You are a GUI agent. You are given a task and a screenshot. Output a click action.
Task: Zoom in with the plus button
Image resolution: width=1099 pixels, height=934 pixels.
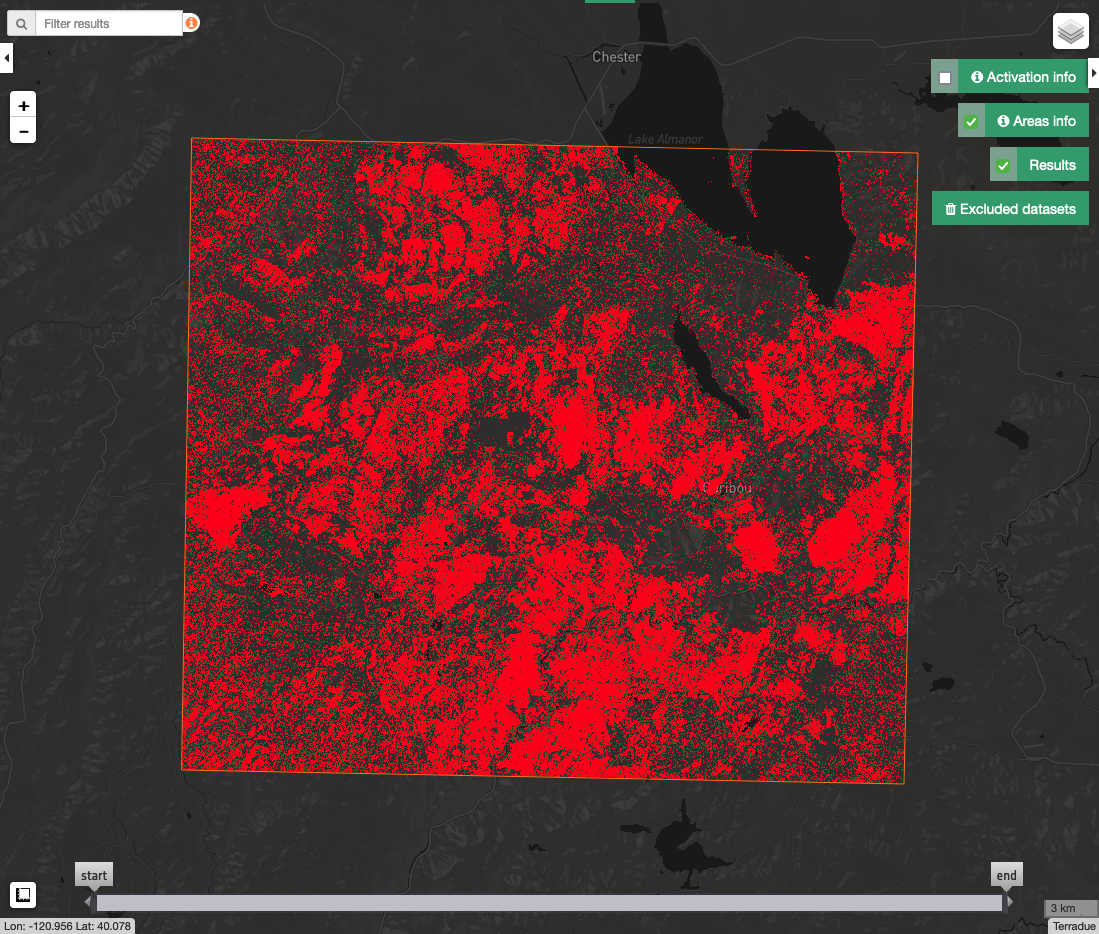tap(23, 106)
